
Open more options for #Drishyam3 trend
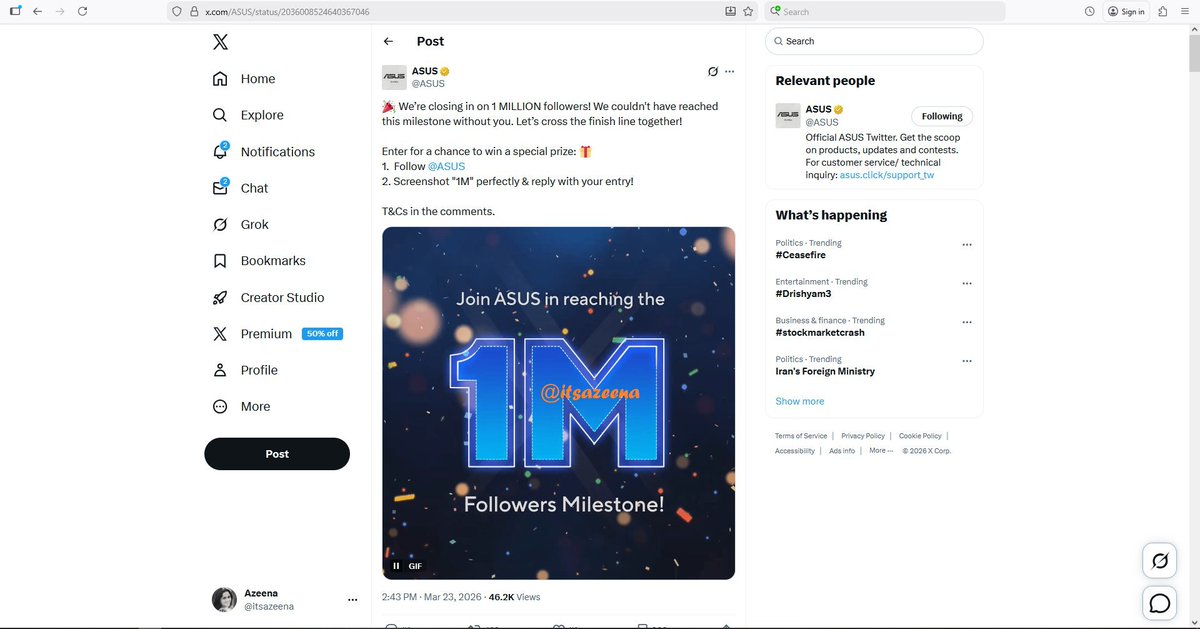click(x=966, y=283)
